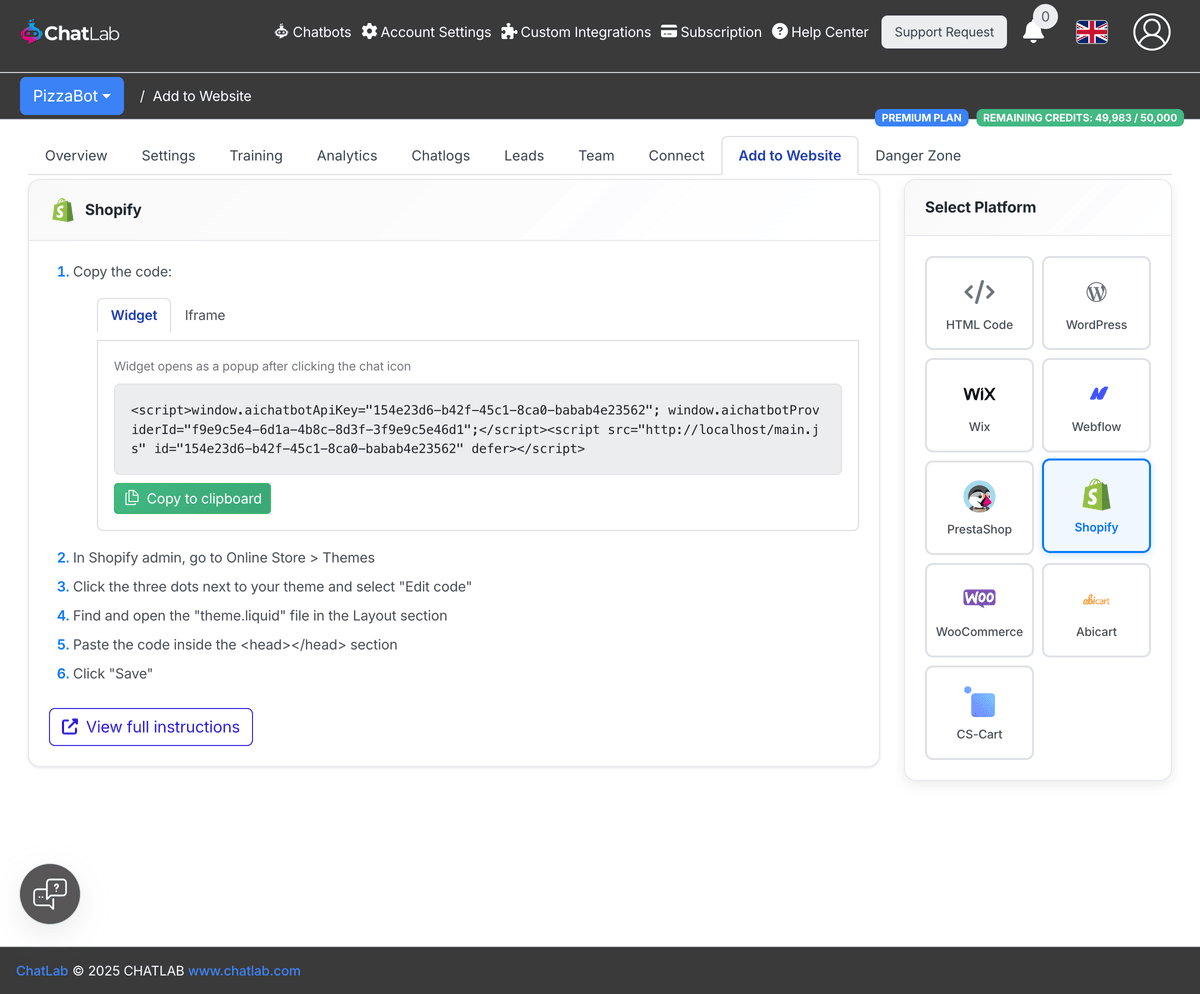Viewport: 1200px width, 994px height.
Task: Open the full instructions link
Action: [150, 726]
